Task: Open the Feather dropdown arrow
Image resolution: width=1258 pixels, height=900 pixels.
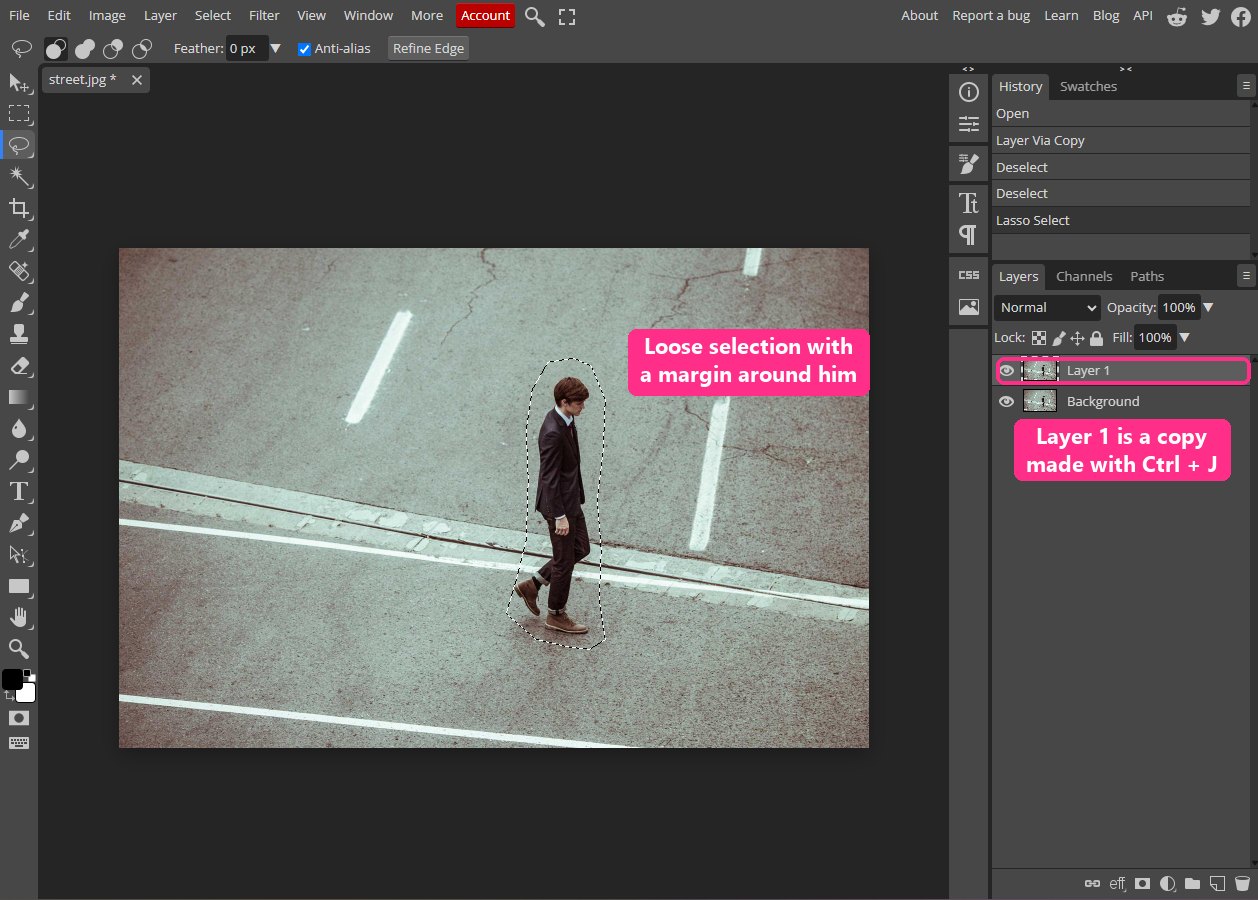Action: 276,48
